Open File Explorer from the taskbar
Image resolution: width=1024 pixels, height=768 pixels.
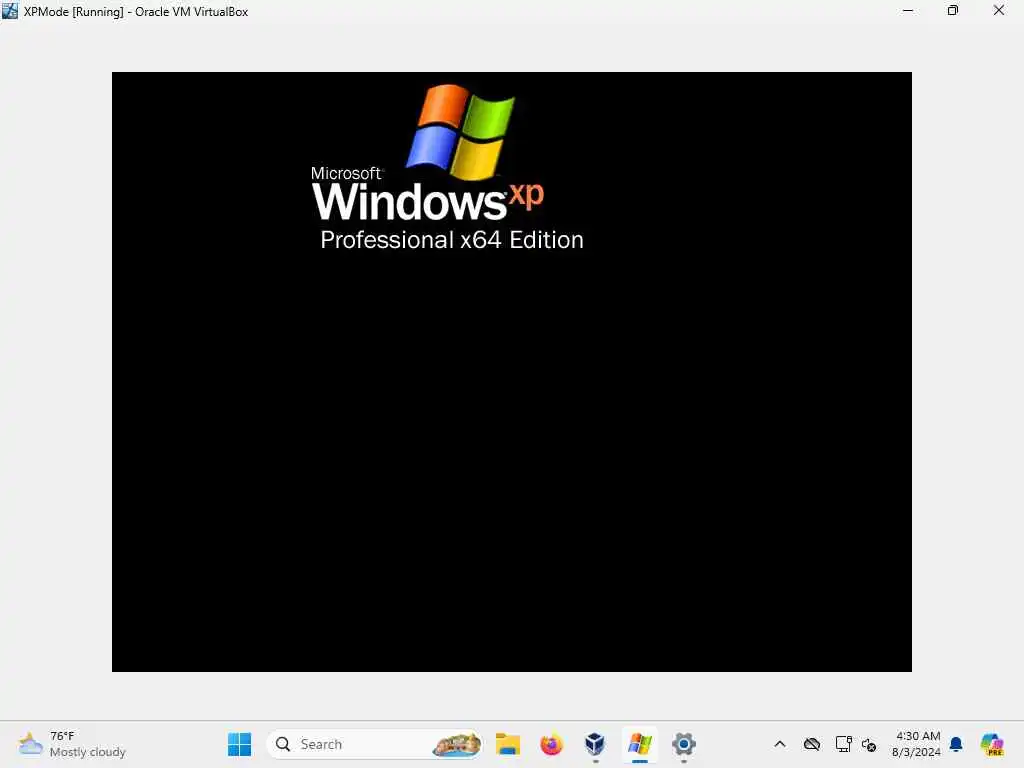pyautogui.click(x=507, y=744)
